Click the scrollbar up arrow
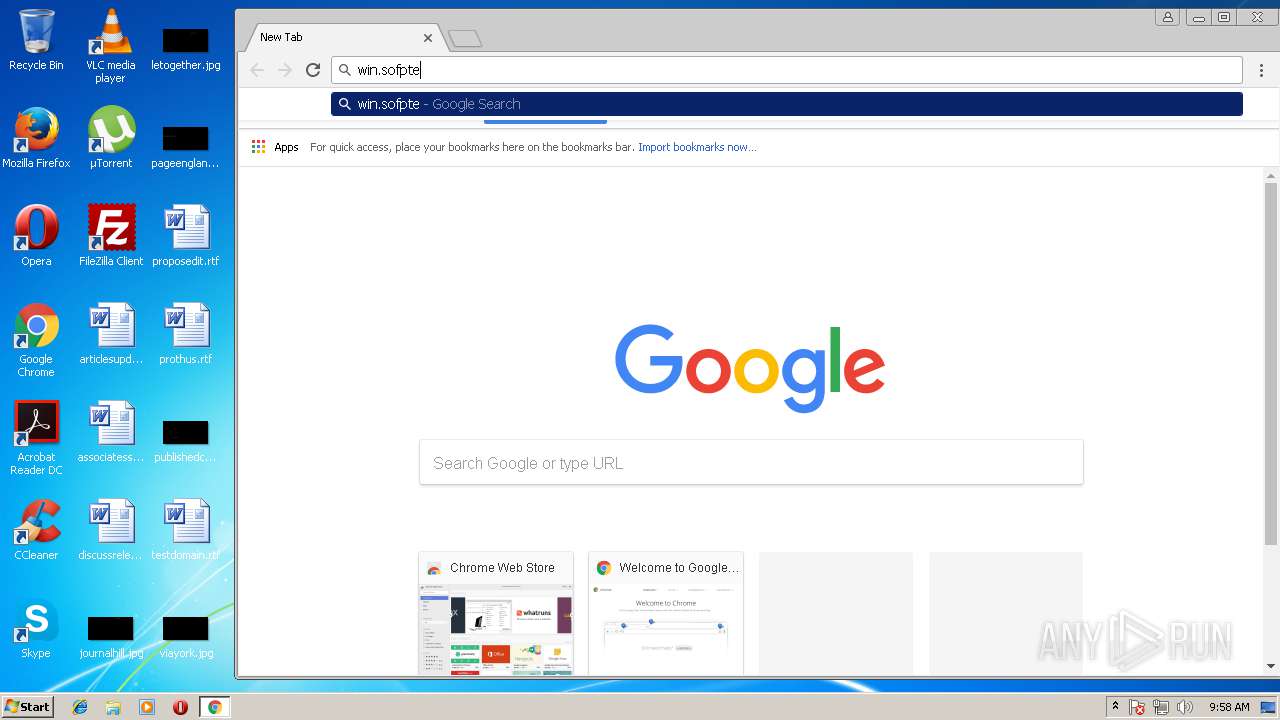 1271,175
